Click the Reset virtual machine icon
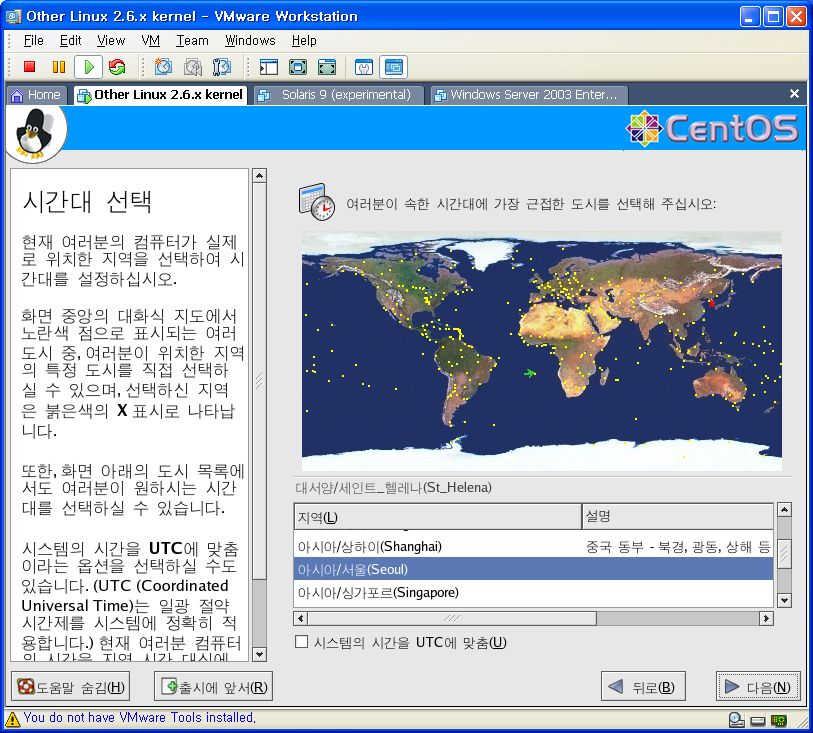Image resolution: width=813 pixels, height=733 pixels. [x=117, y=67]
